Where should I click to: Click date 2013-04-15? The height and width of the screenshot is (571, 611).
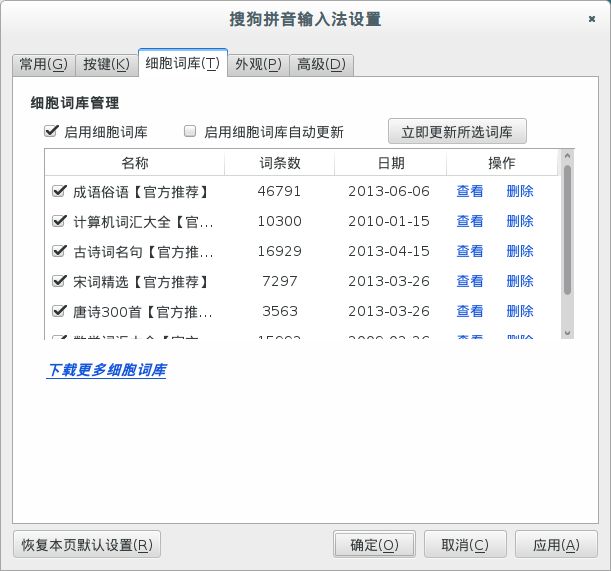pyautogui.click(x=389, y=251)
